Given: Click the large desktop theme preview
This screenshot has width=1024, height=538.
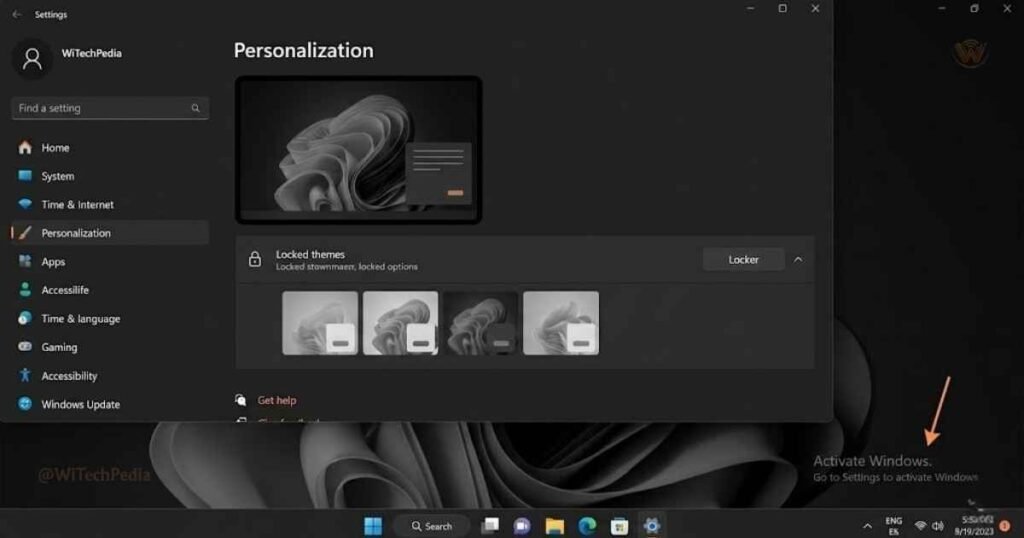Looking at the screenshot, I should point(359,150).
